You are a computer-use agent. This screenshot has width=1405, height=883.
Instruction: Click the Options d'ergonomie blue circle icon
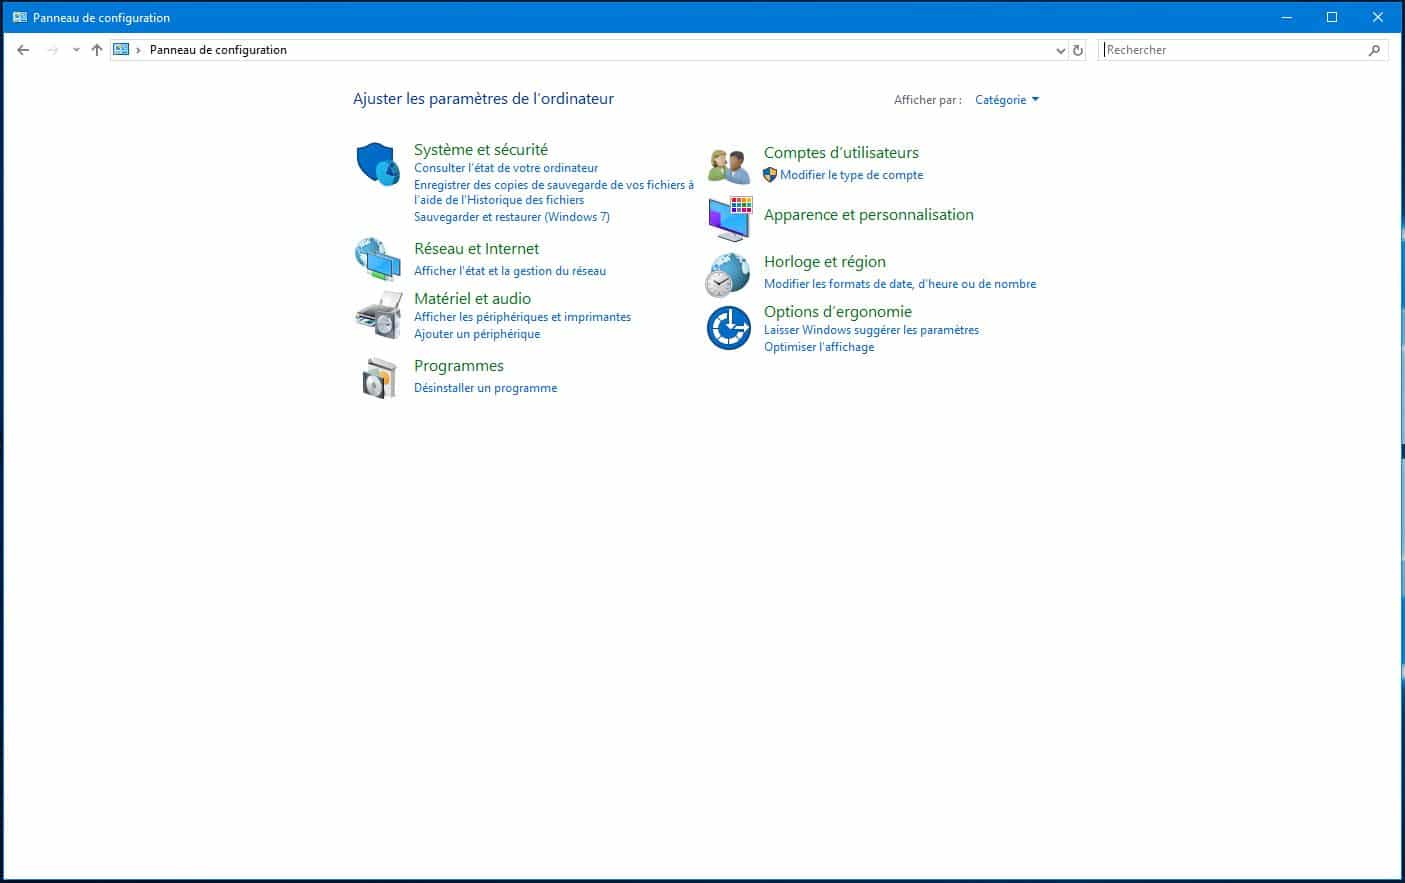click(x=729, y=328)
